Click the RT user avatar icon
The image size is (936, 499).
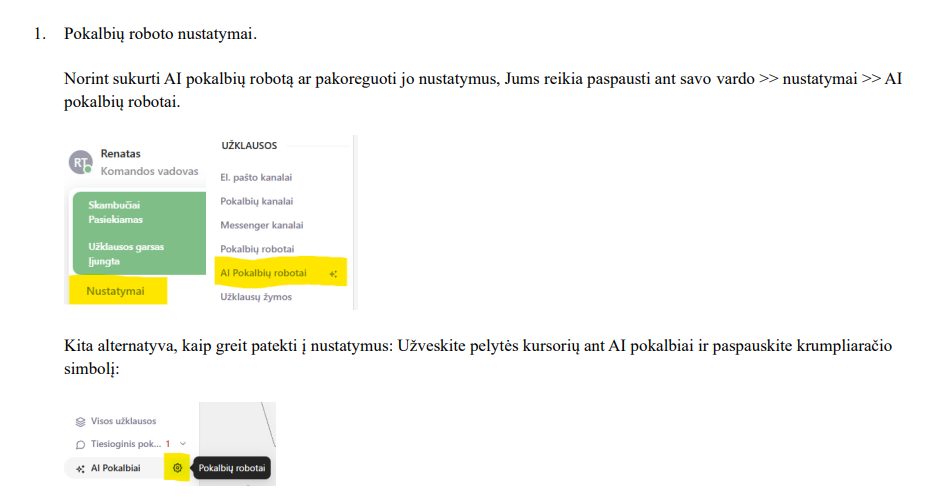80,162
